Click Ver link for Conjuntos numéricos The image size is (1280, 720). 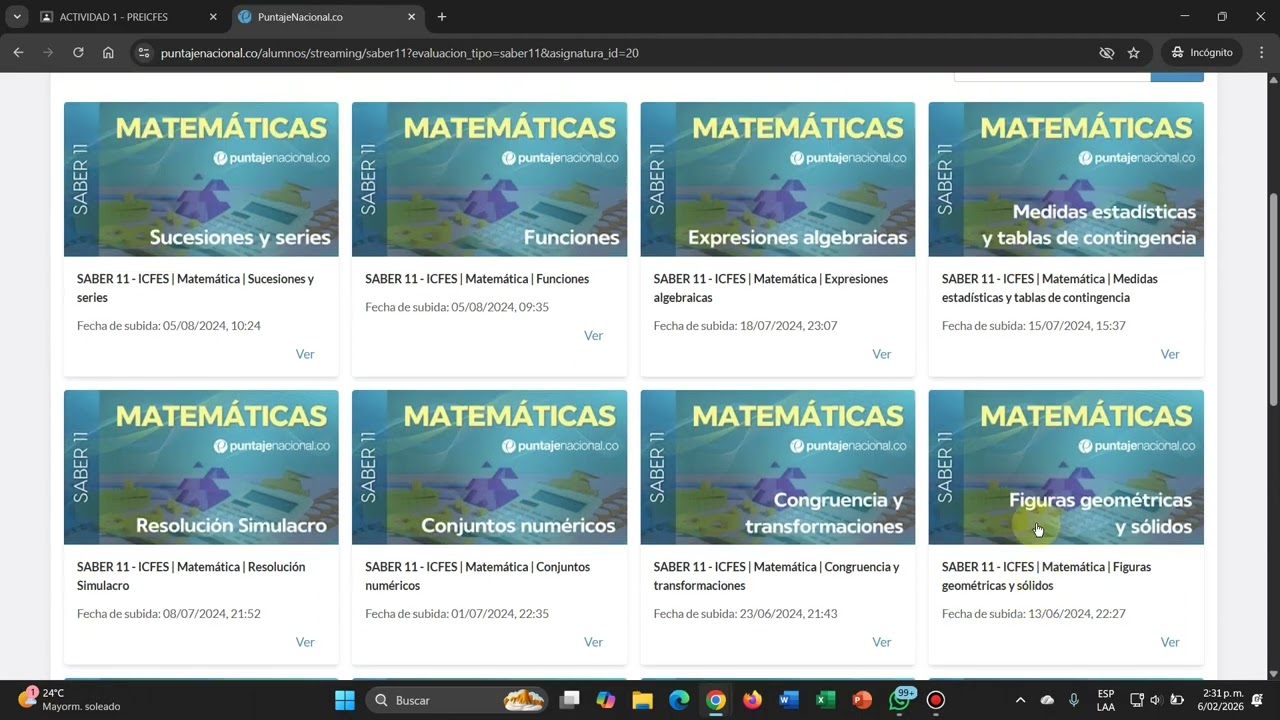point(593,642)
